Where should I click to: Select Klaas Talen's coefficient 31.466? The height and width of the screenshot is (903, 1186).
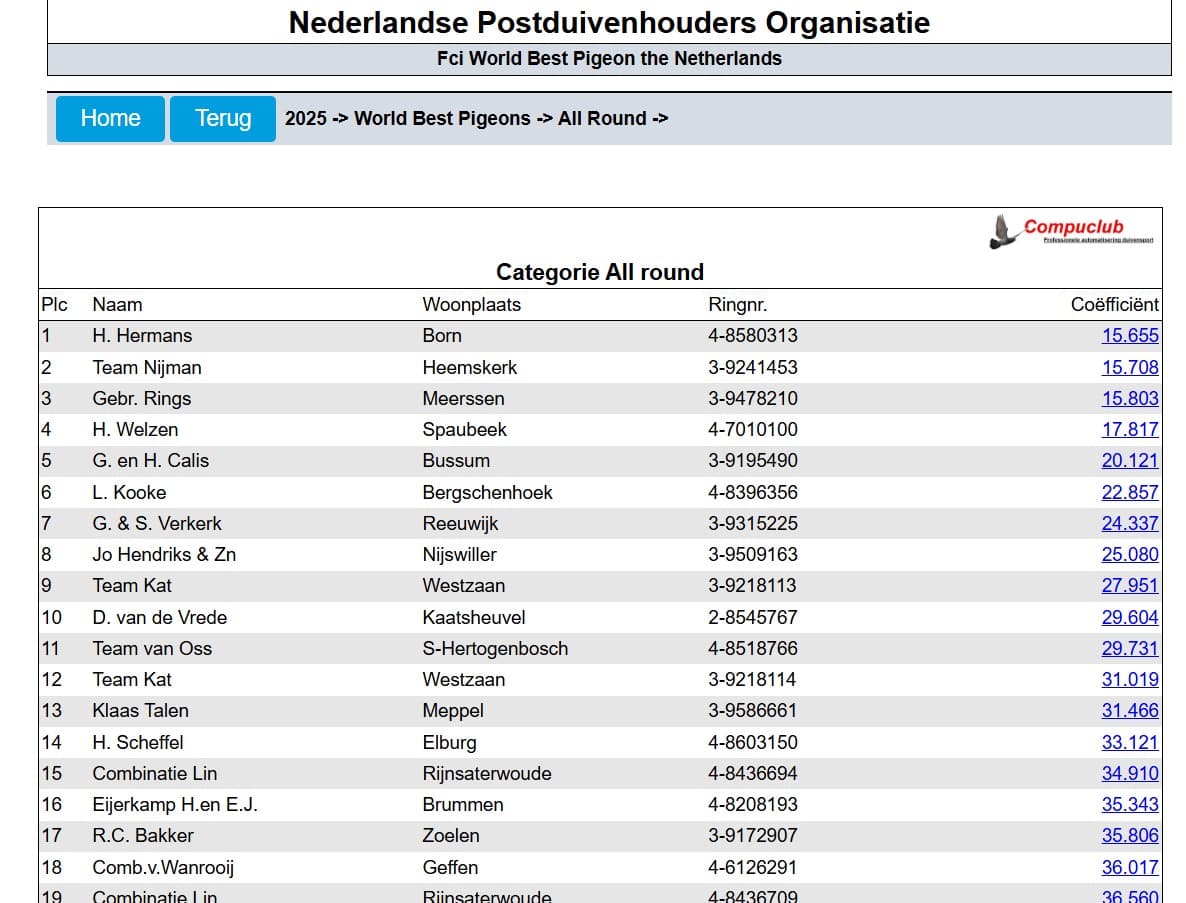[x=1130, y=710]
